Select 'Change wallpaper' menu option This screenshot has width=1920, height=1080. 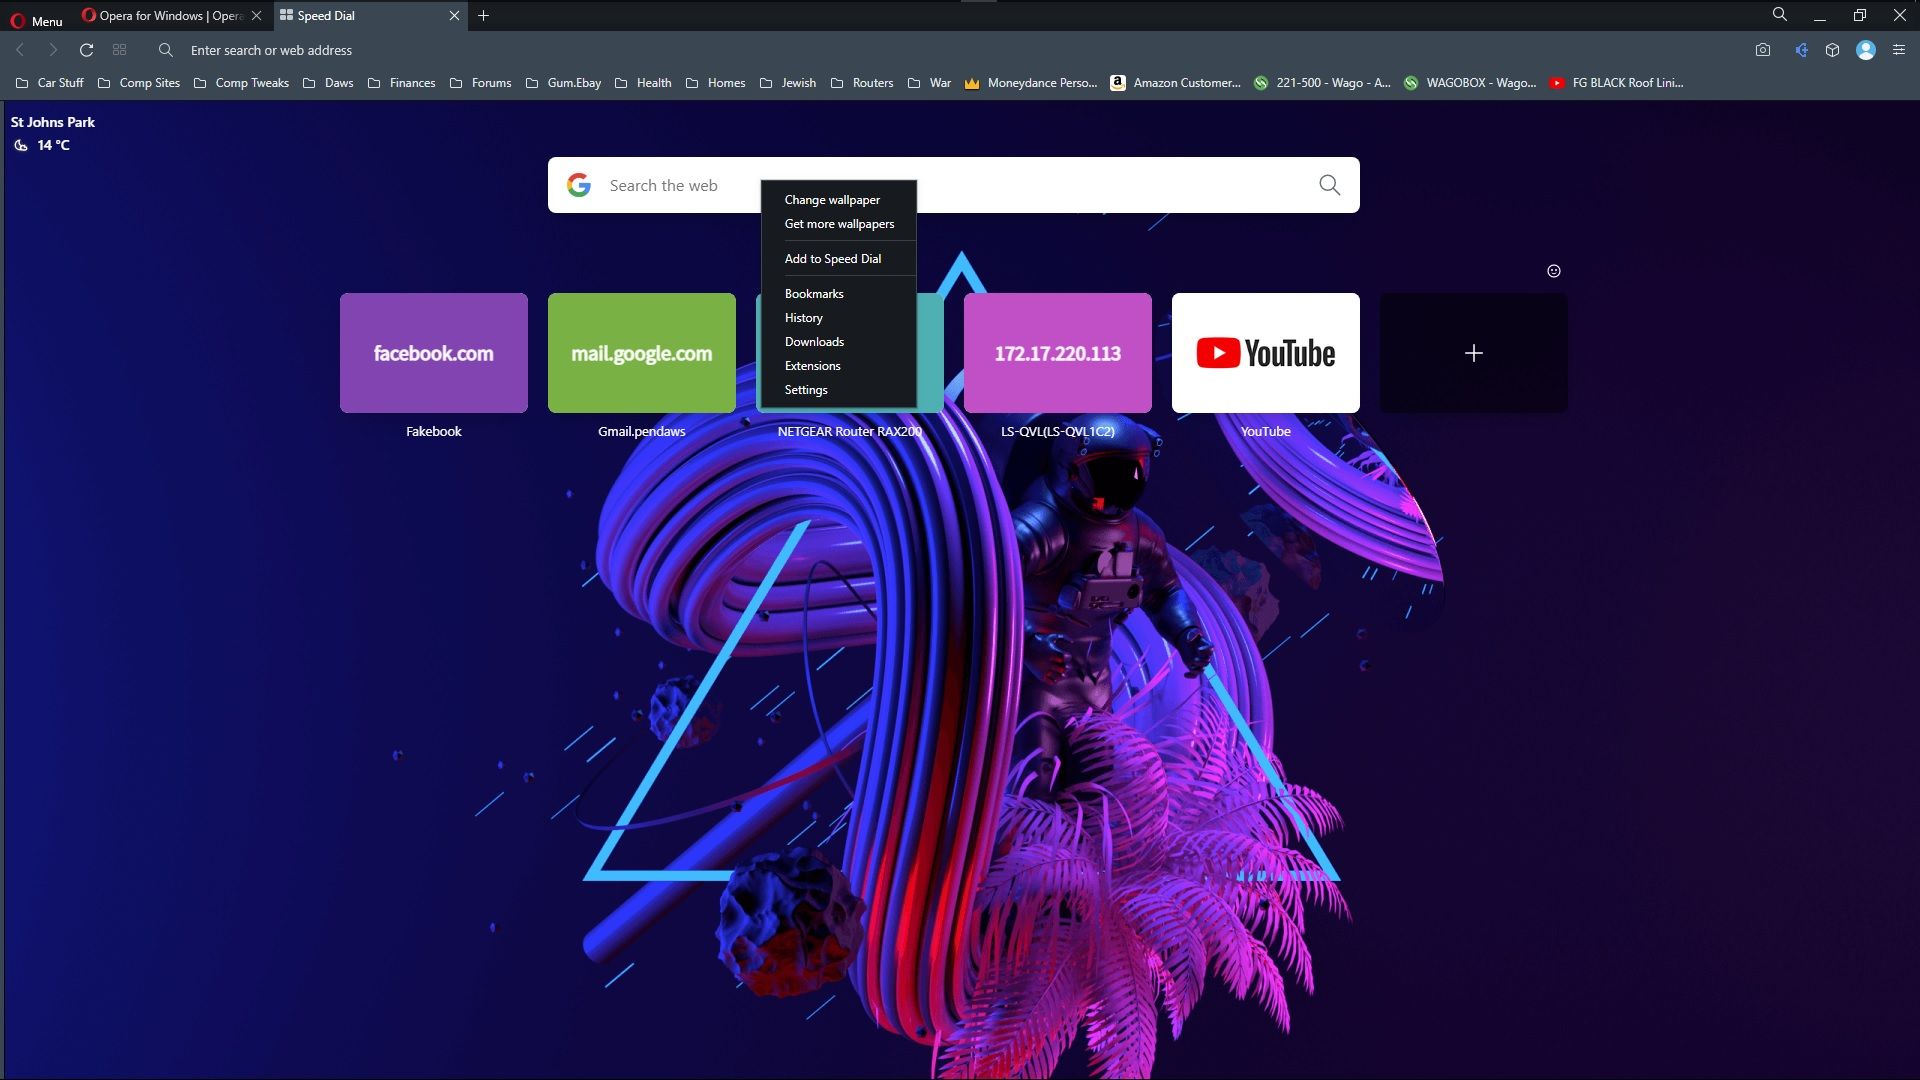832,199
